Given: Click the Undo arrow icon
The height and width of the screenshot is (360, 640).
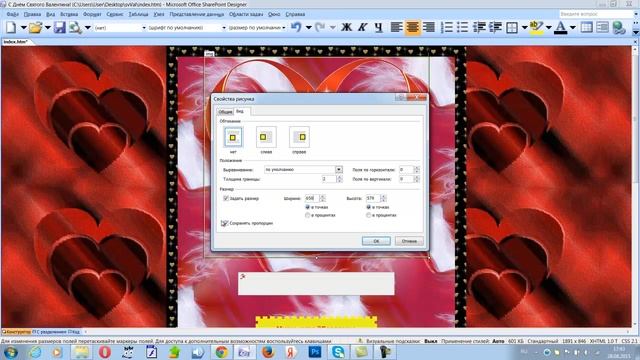Looking at the screenshot, I should pos(296,27).
